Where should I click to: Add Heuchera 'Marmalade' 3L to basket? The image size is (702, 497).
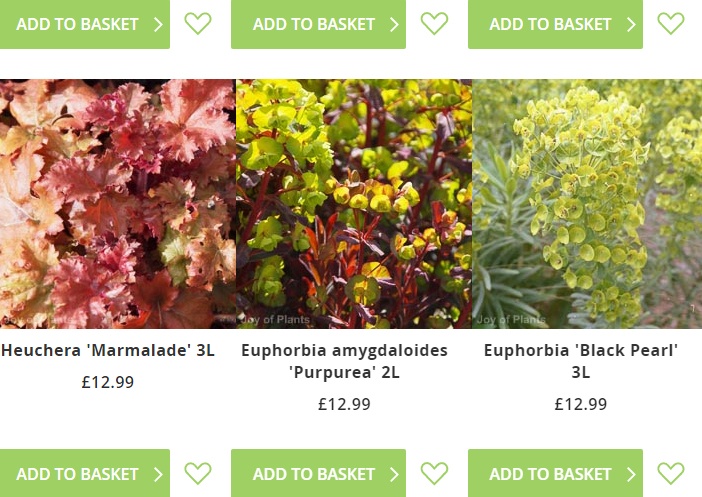[85, 473]
